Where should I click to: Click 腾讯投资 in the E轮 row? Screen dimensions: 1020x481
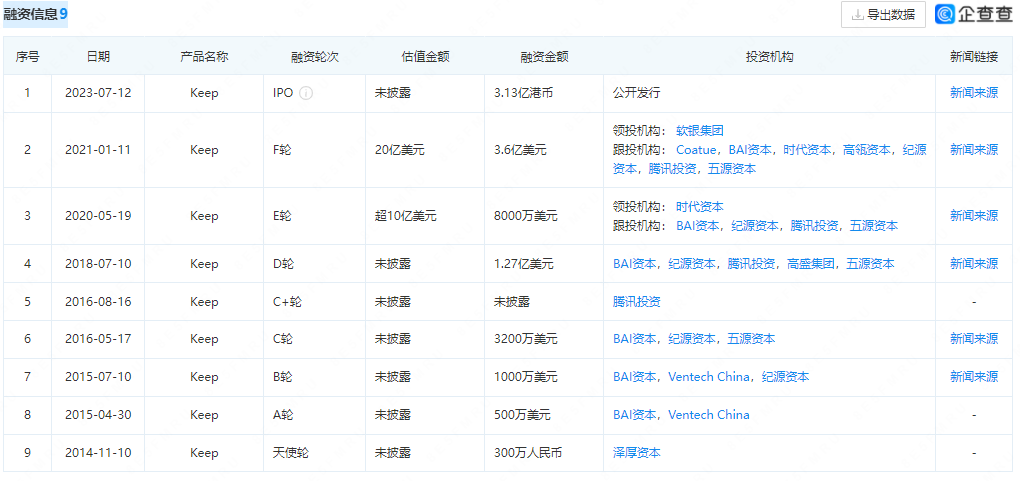[x=814, y=226]
